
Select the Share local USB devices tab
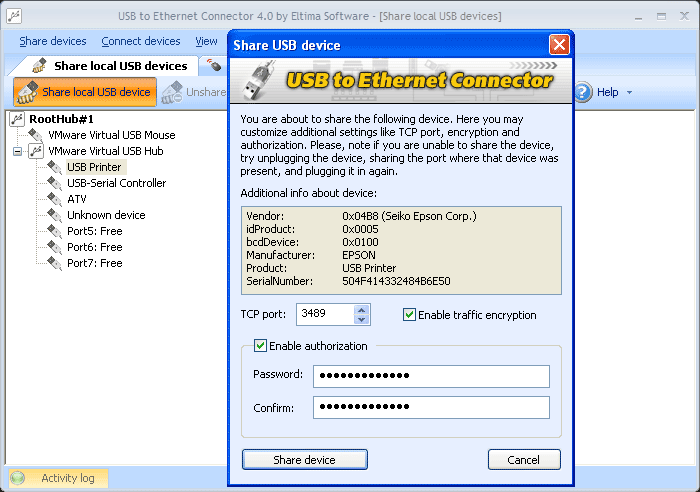(x=109, y=66)
